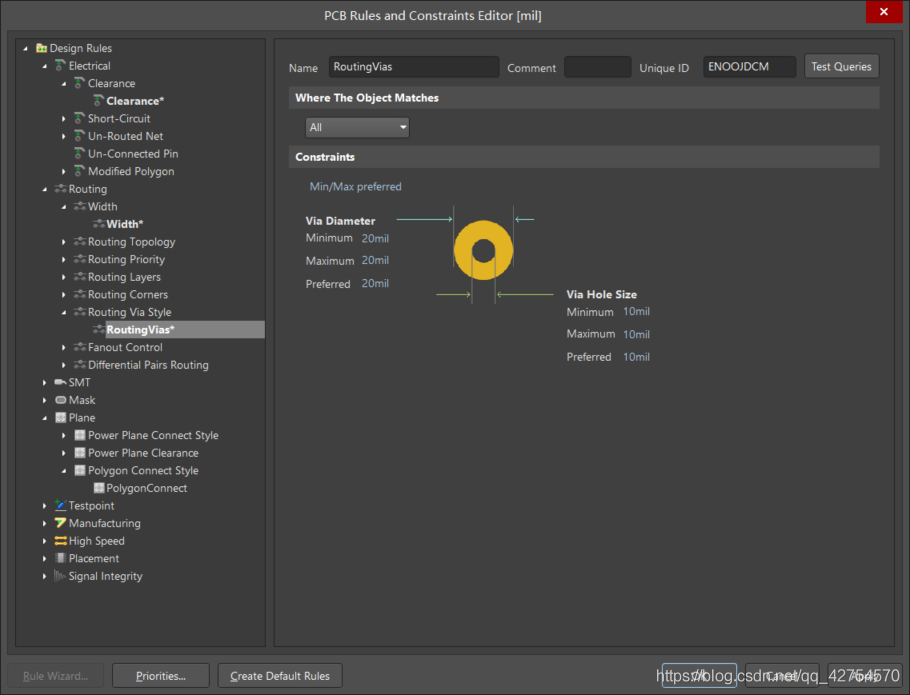
Task: Expand the Signal Integrity node arrow
Action: pyautogui.click(x=45, y=576)
